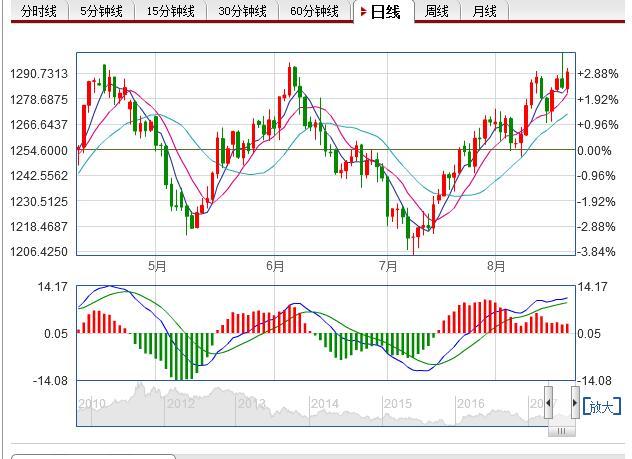This screenshot has width=632, height=459.
Task: Click 2010 on the overview timeline
Action: [x=92, y=404]
